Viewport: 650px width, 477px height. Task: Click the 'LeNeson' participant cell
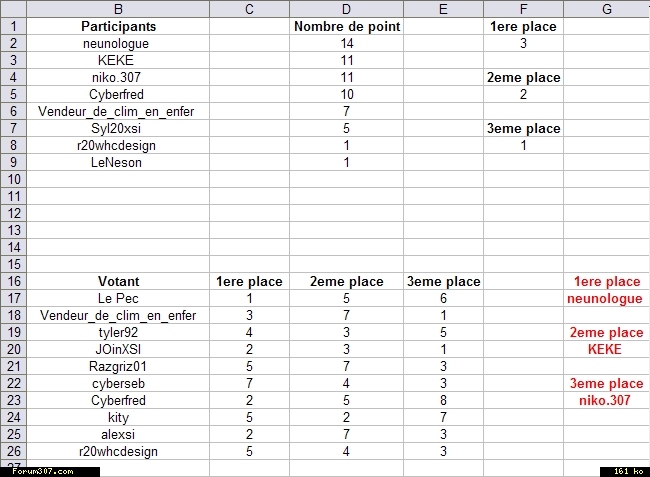pyautogui.click(x=119, y=162)
